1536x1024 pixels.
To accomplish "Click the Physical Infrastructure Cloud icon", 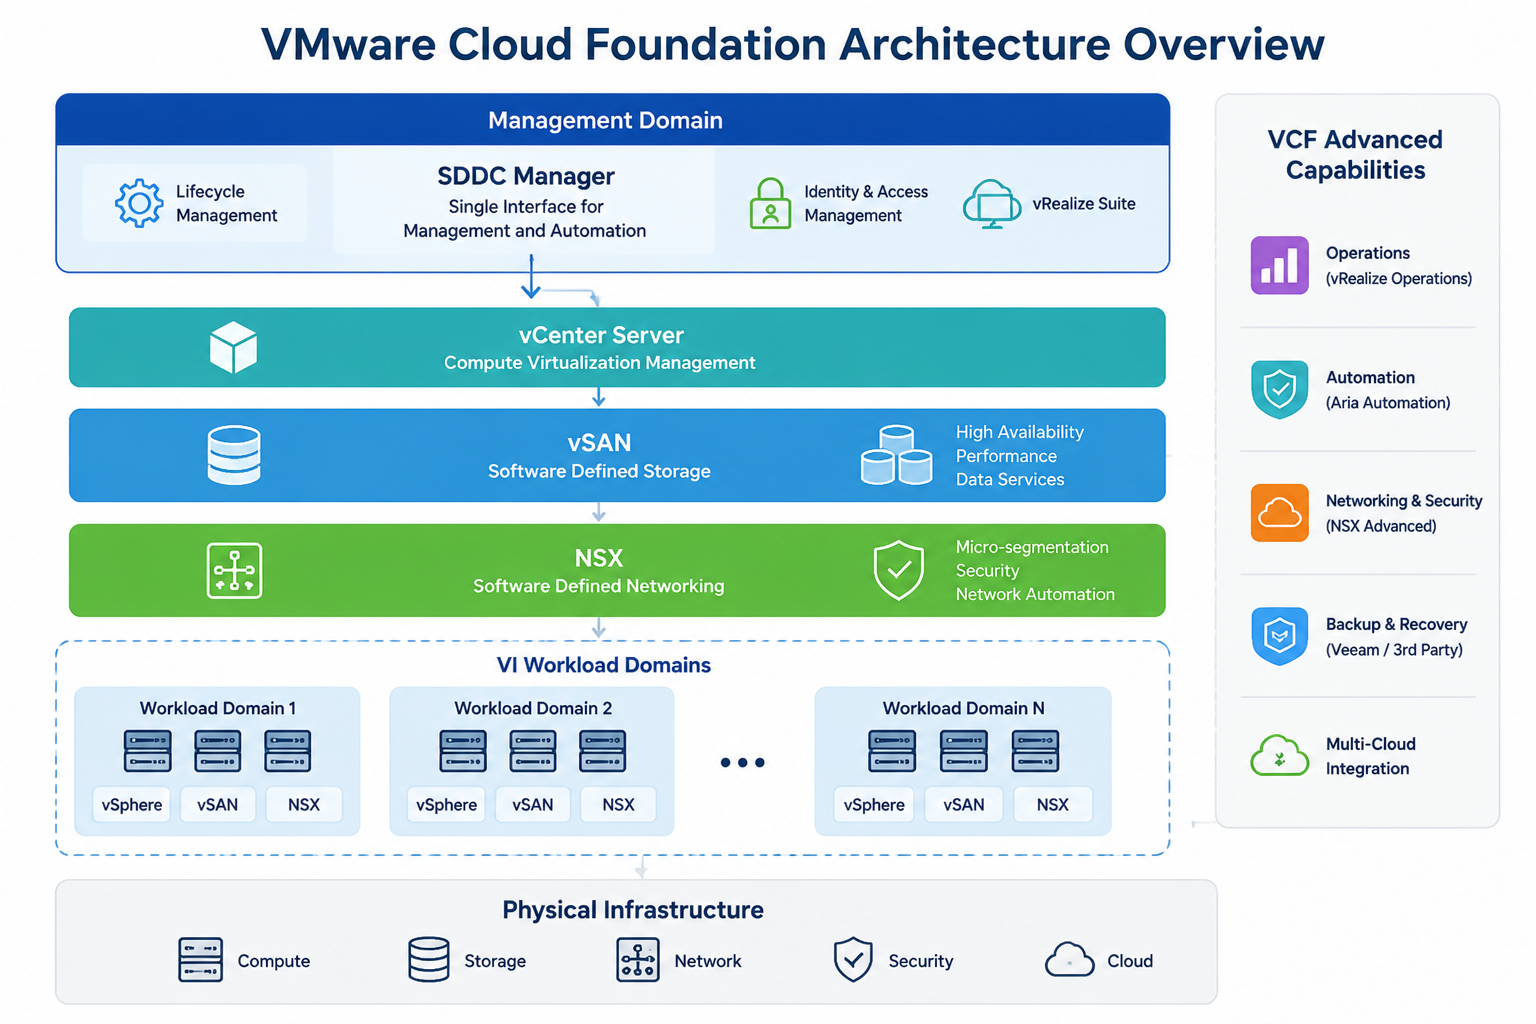I will (1069, 960).
